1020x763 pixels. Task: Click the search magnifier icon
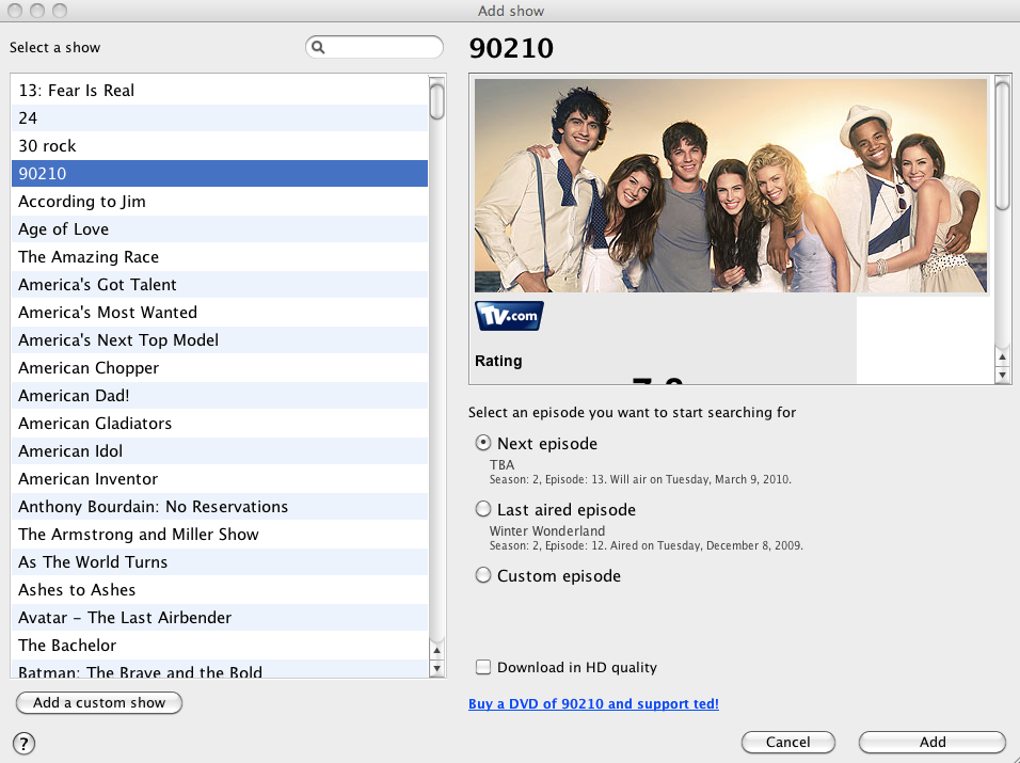[318, 47]
